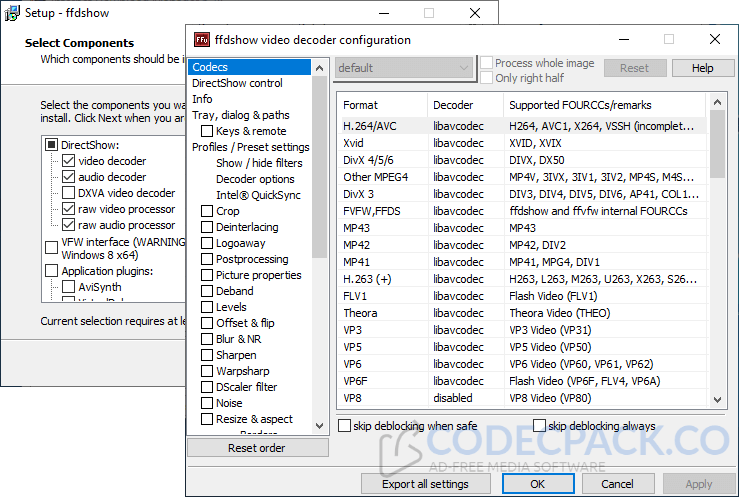
Task: Select the MP43 format row
Action: coord(522,228)
